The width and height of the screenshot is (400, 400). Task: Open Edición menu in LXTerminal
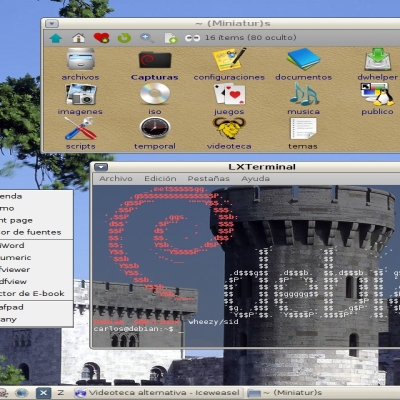pyautogui.click(x=160, y=179)
